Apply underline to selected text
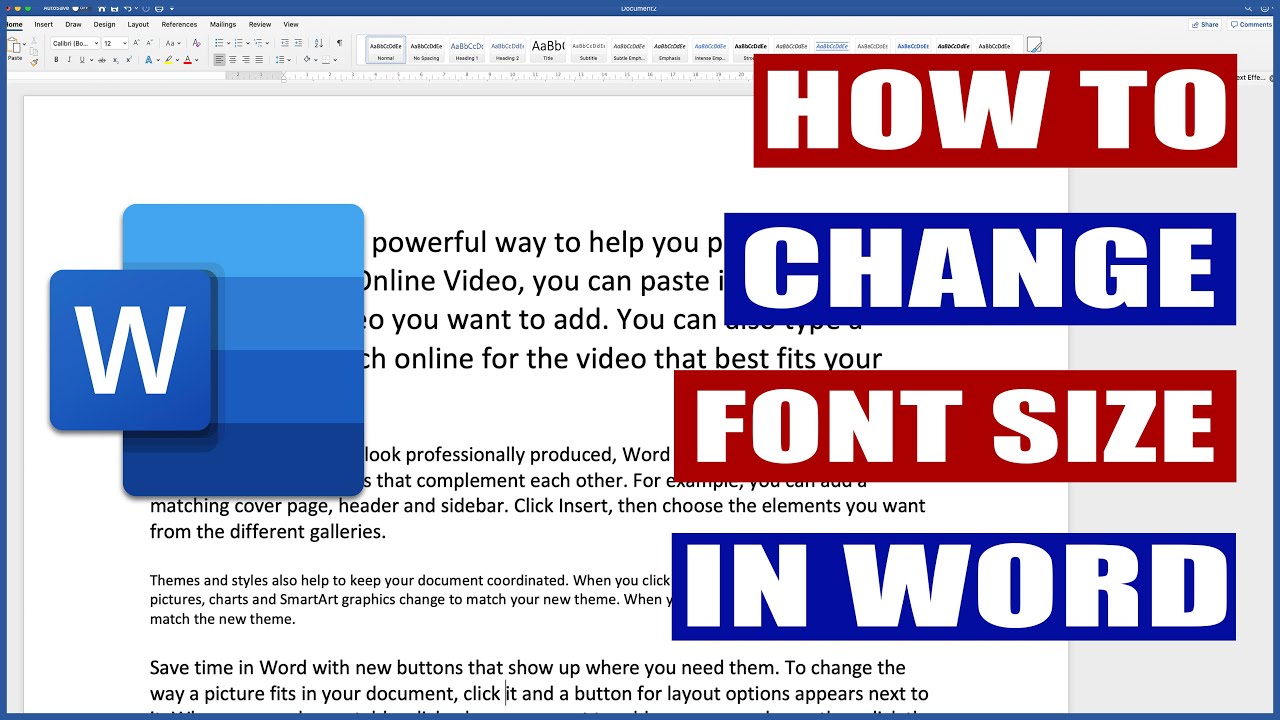Screen dimensions: 1280x720 [x=83, y=59]
